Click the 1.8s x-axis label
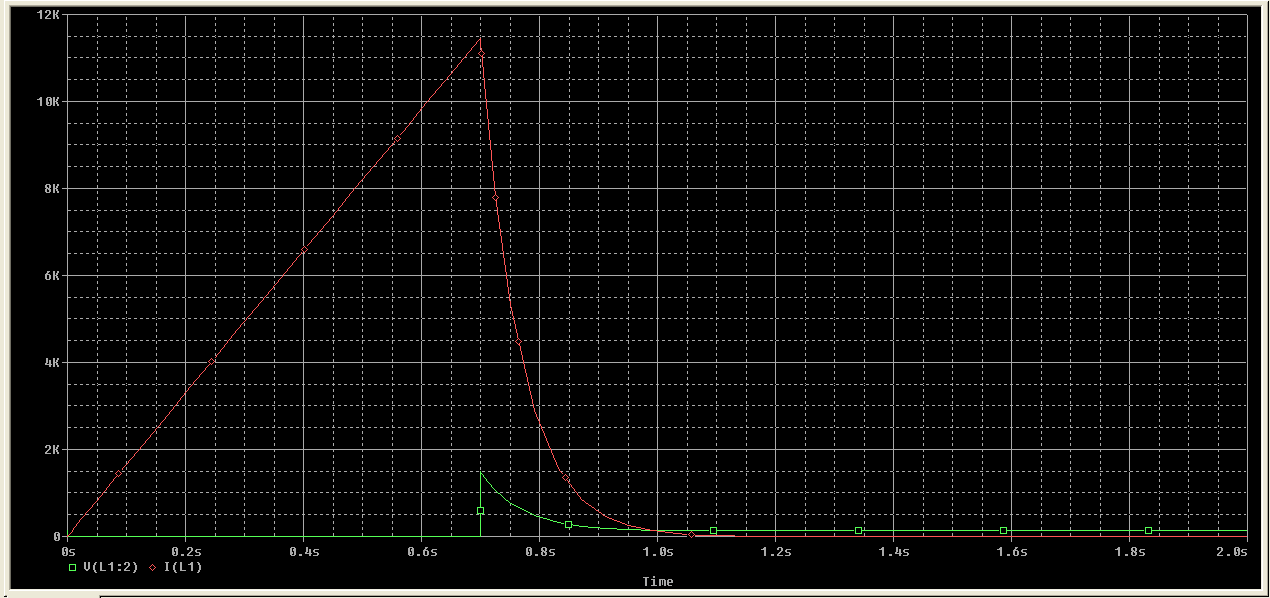The height and width of the screenshot is (598, 1270). [1130, 551]
